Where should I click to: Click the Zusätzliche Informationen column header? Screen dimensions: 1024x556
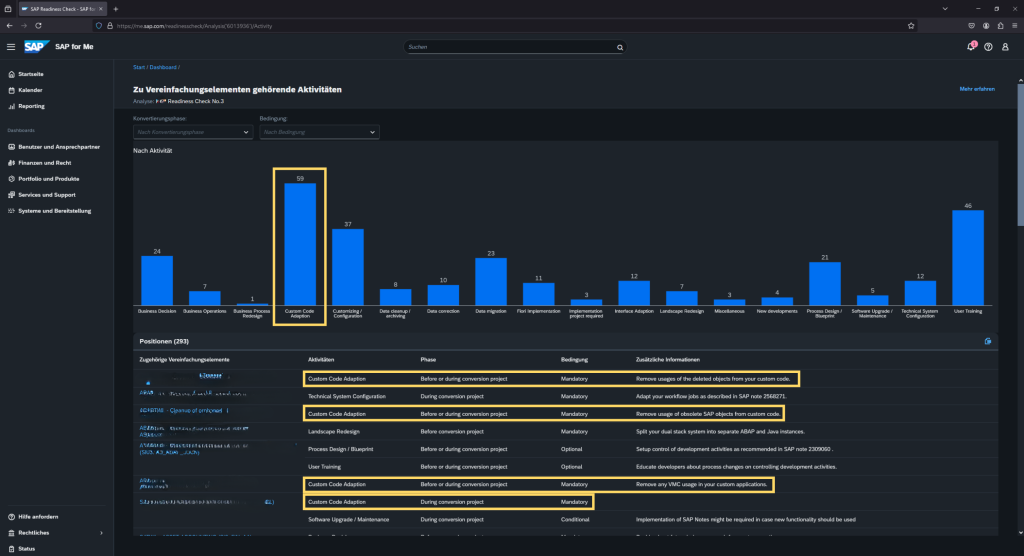click(x=667, y=359)
